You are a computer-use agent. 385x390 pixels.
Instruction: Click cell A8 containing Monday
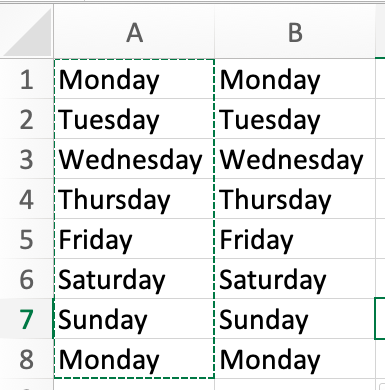(x=134, y=359)
